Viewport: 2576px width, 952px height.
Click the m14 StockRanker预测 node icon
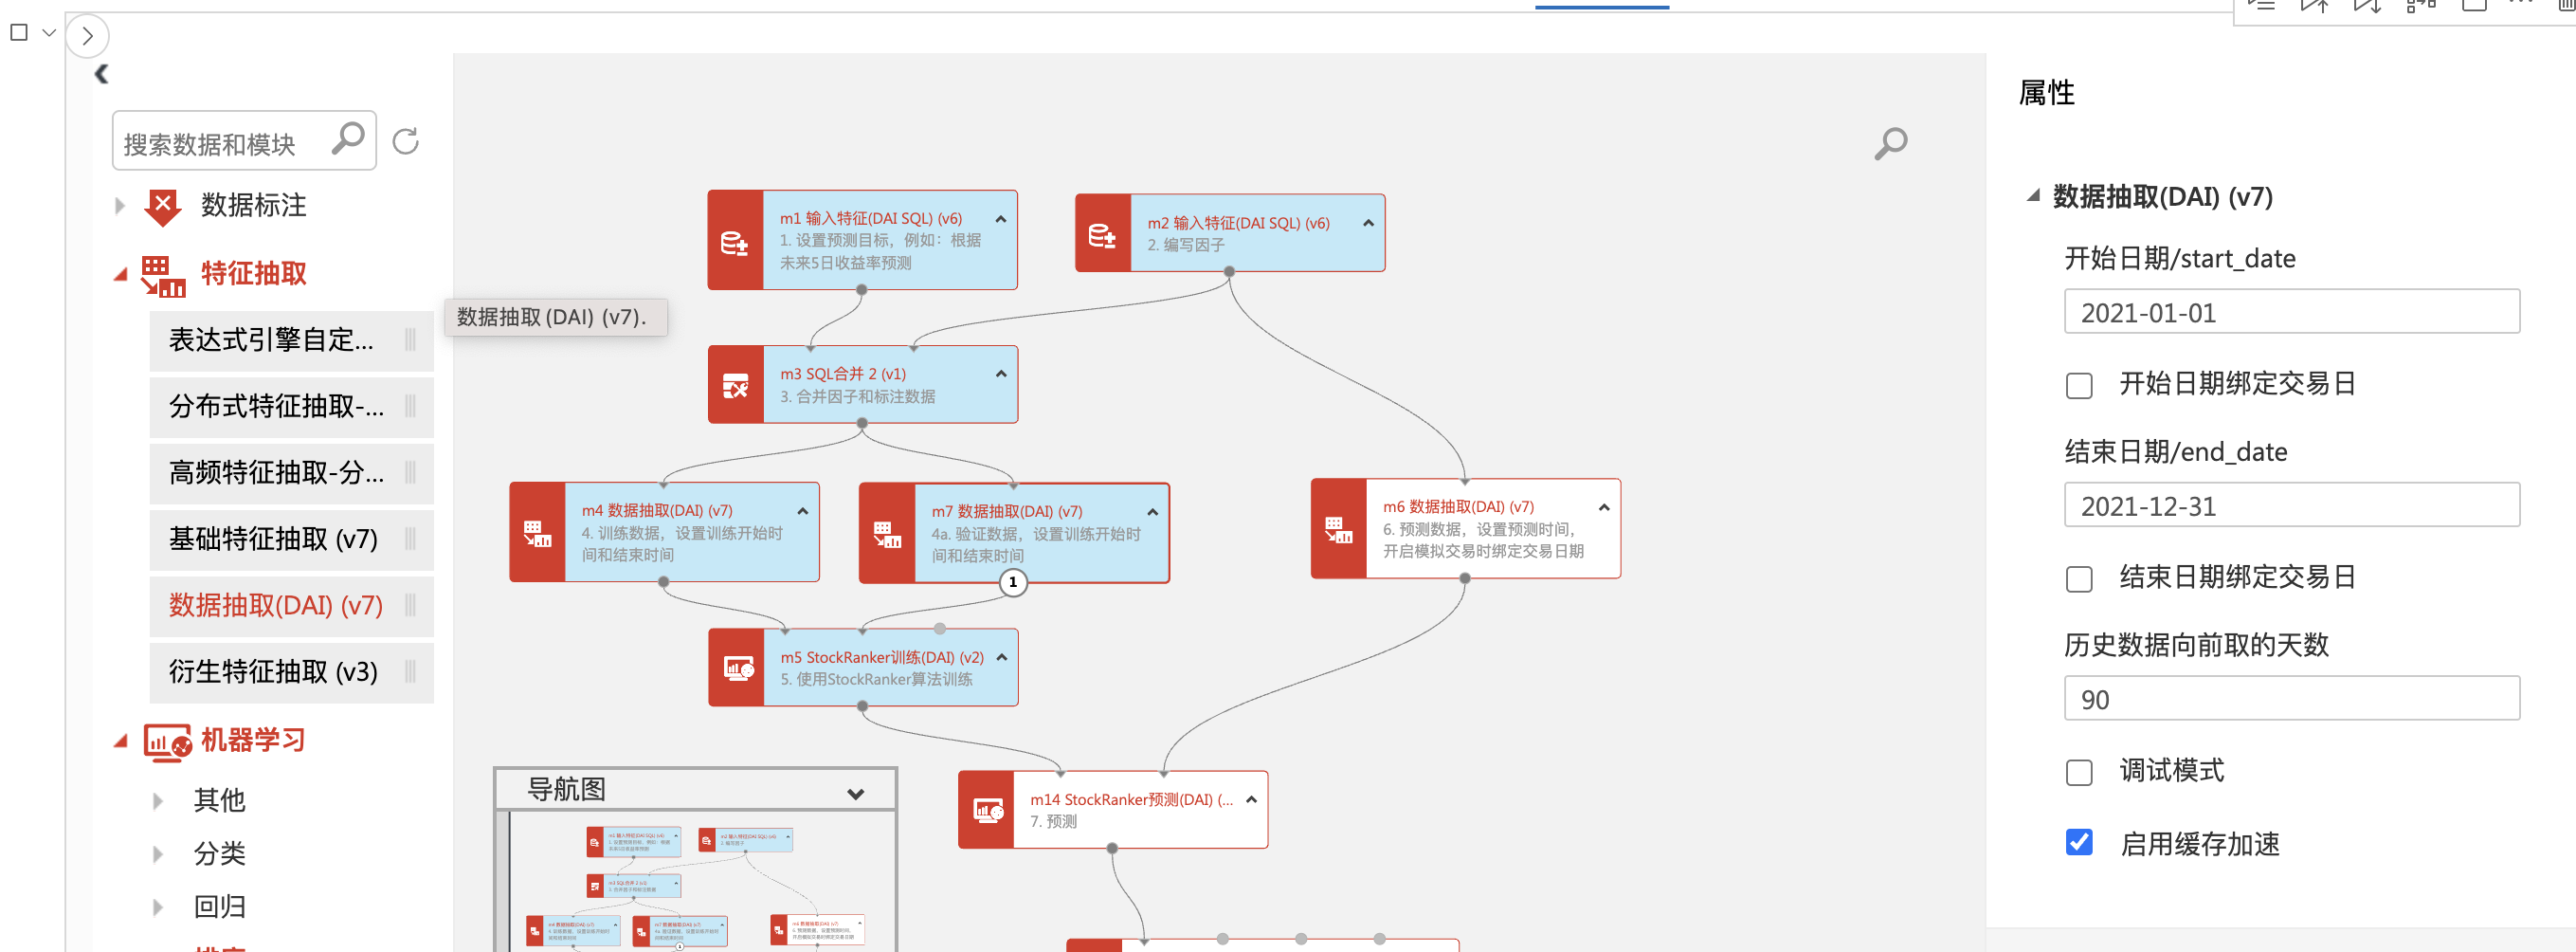pos(986,810)
